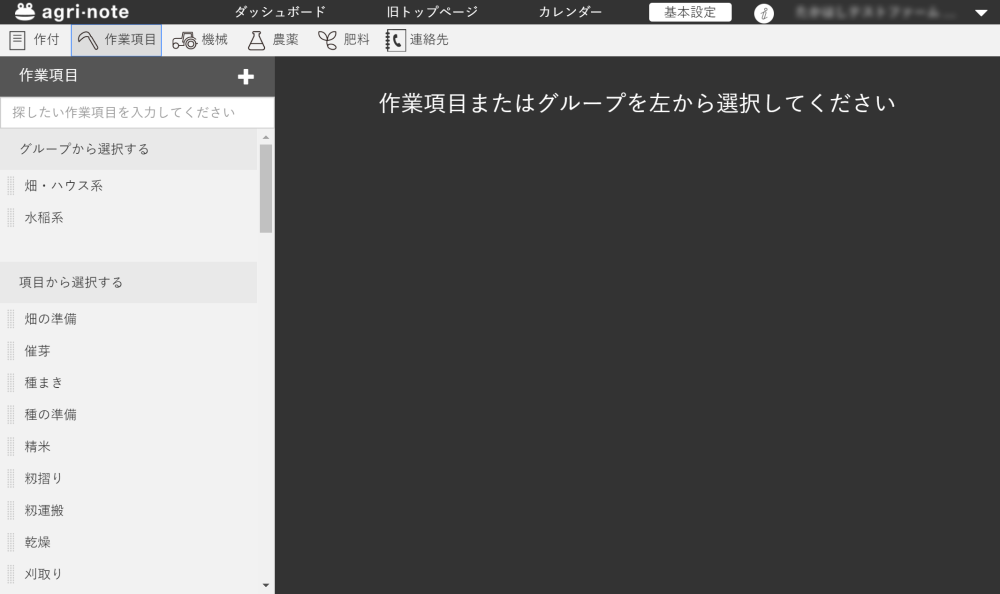The width and height of the screenshot is (1000, 594).
Task: Click the round info icon in header
Action: [763, 13]
